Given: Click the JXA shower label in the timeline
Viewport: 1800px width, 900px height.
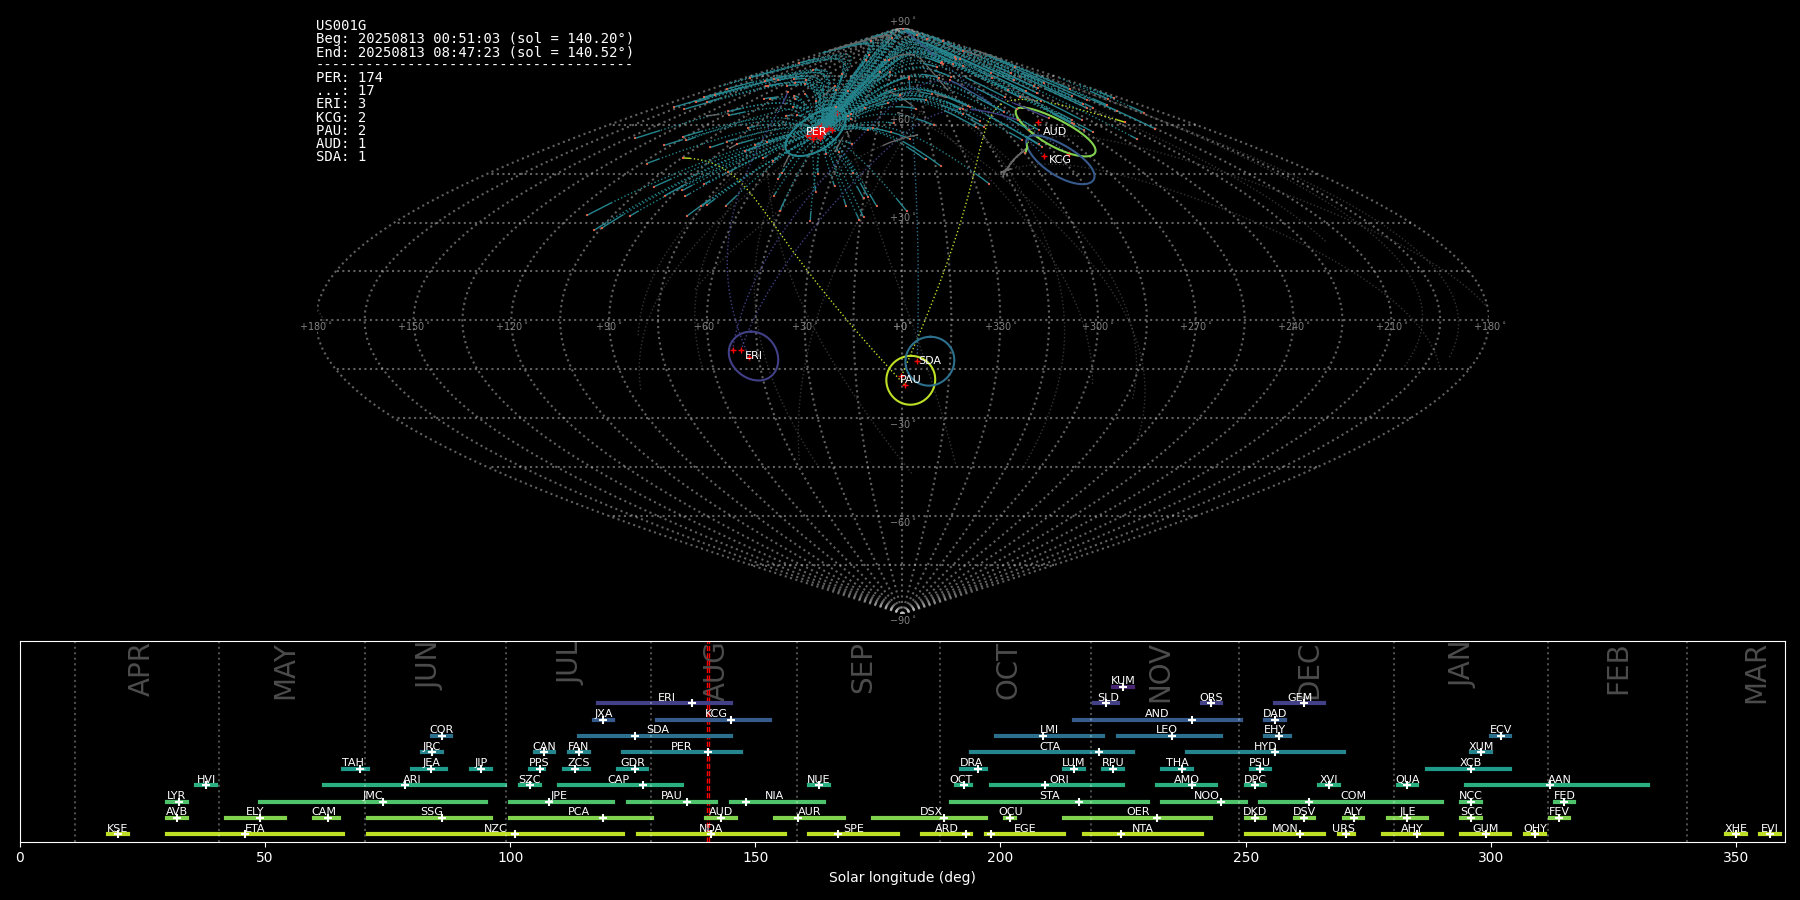Looking at the screenshot, I should pos(603,714).
